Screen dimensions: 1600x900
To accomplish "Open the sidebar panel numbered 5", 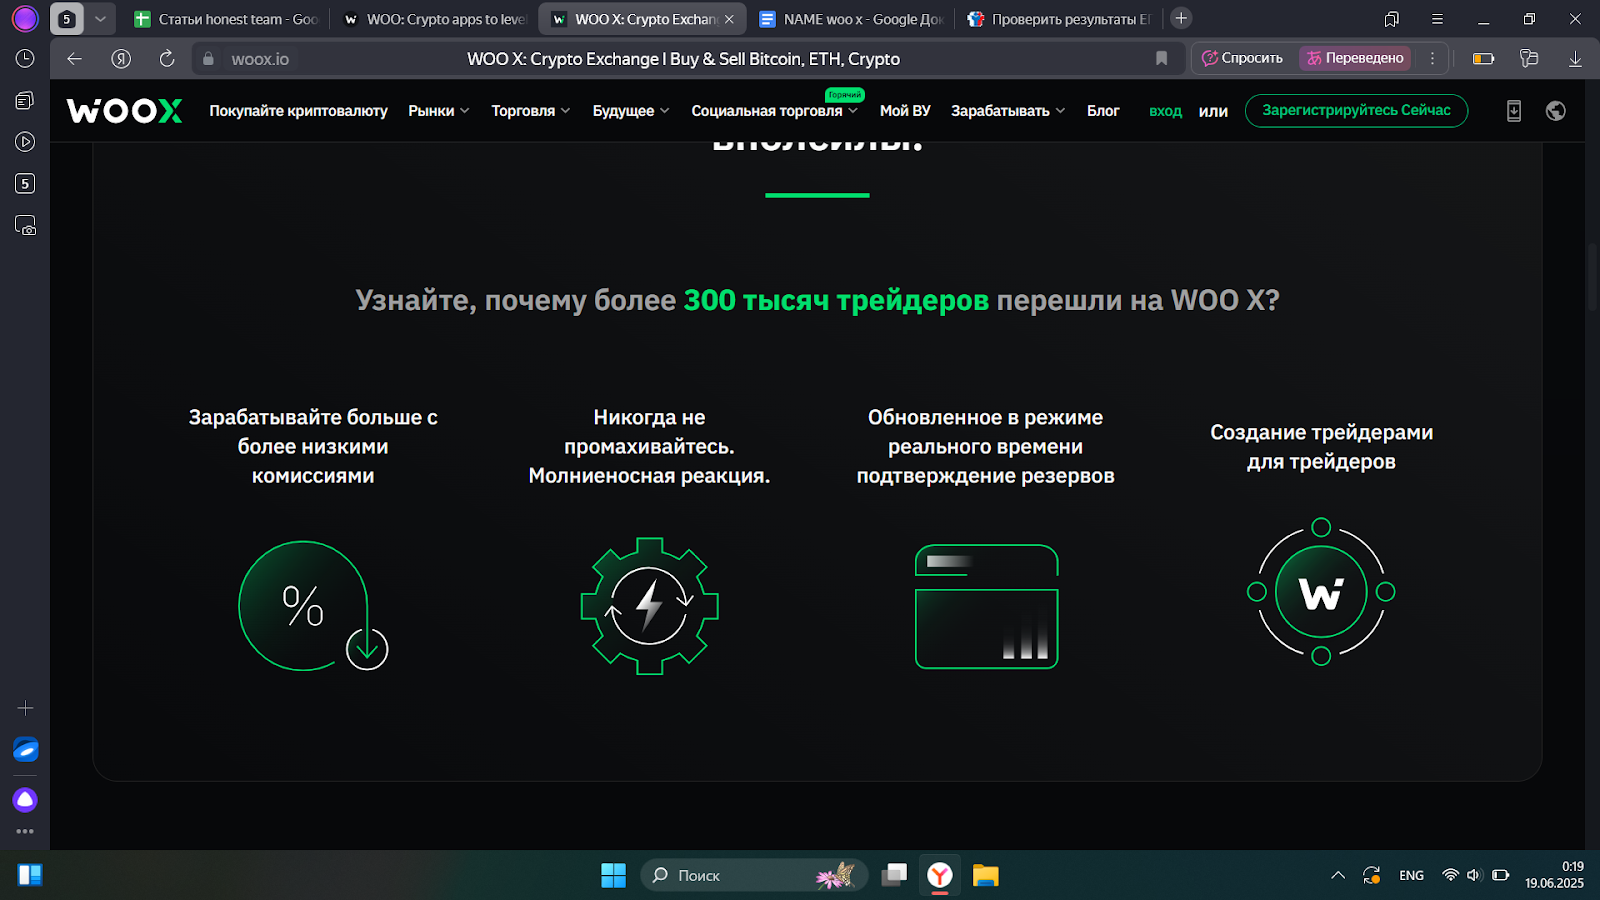I will (x=25, y=184).
